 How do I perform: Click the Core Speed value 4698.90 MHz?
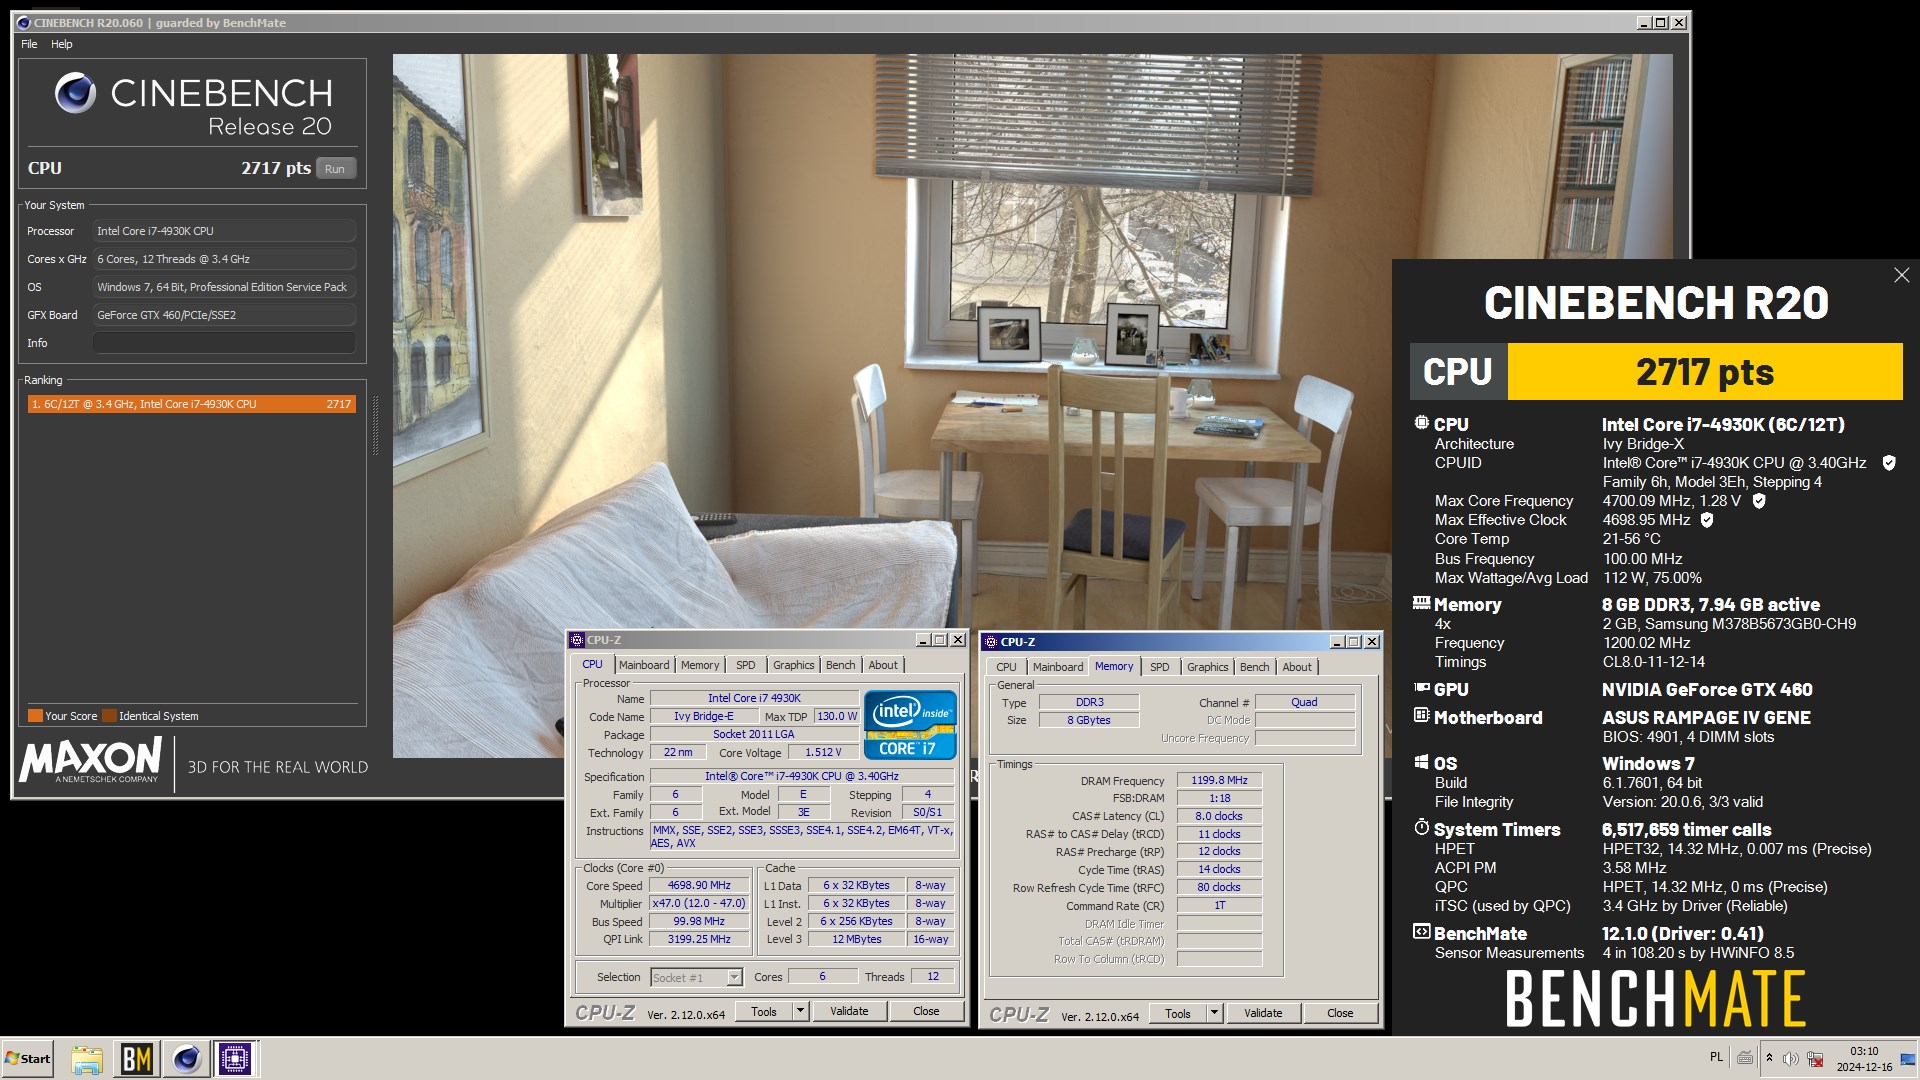[699, 885]
